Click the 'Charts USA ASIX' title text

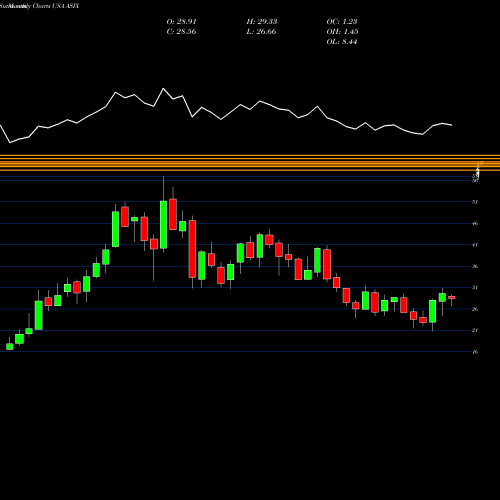coord(56,6)
